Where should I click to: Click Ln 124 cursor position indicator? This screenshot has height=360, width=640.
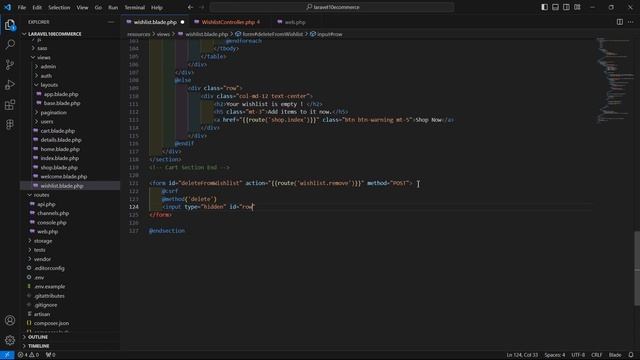[x=522, y=355]
